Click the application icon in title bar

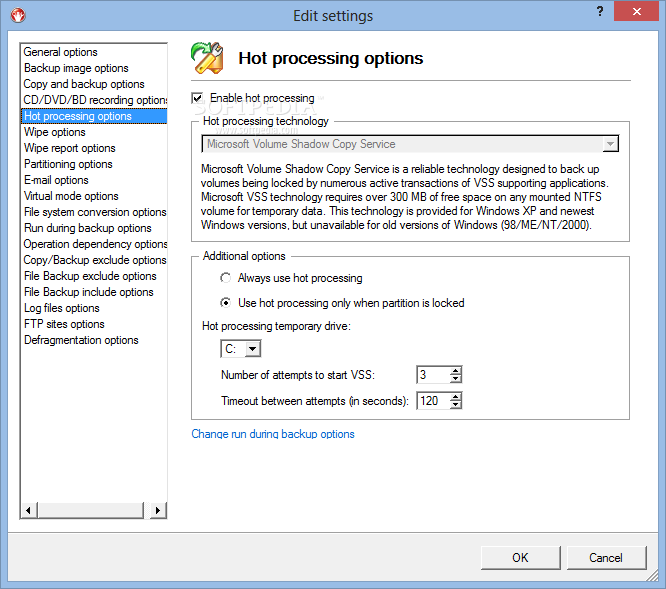[x=18, y=15]
